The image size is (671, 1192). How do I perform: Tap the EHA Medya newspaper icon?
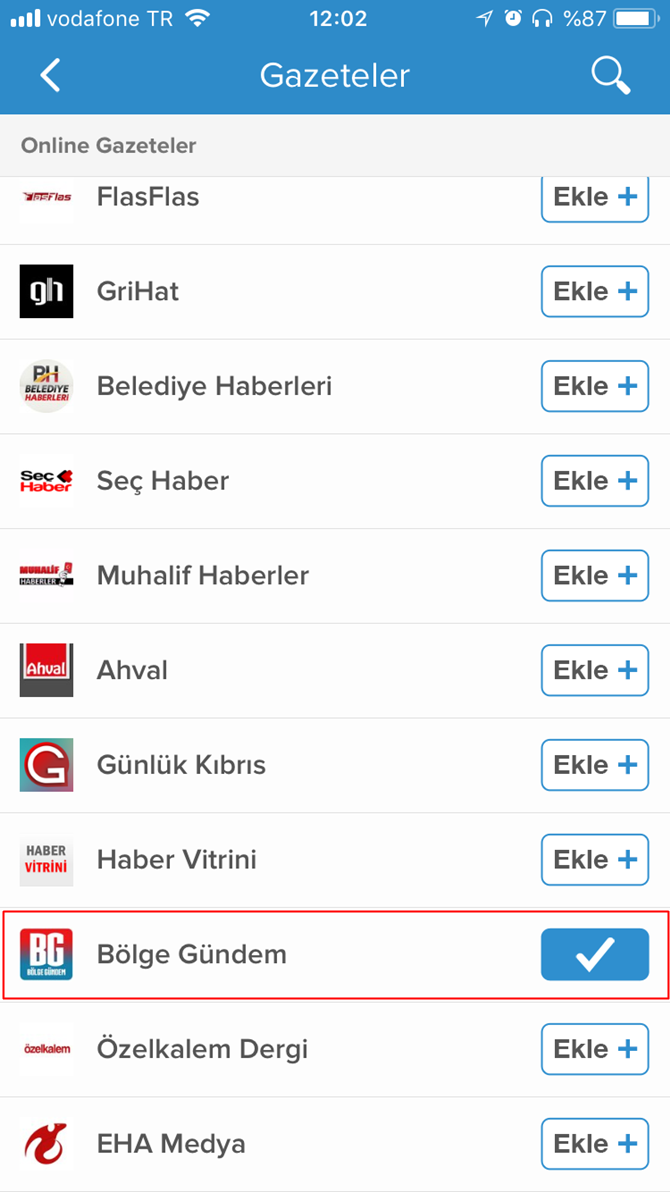click(46, 1144)
